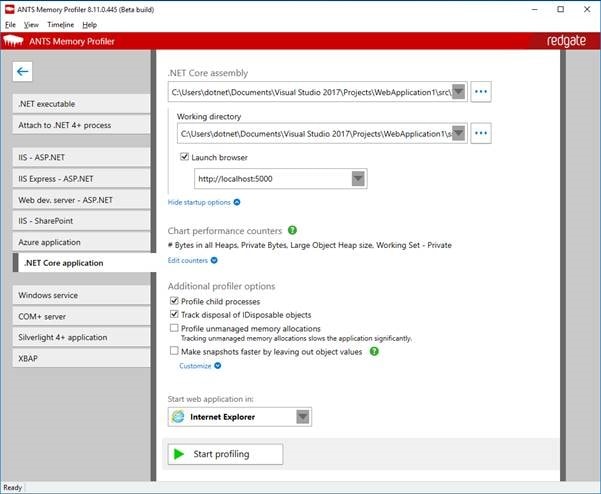Click the redgate logo
The width and height of the screenshot is (601, 494).
click(x=566, y=41)
